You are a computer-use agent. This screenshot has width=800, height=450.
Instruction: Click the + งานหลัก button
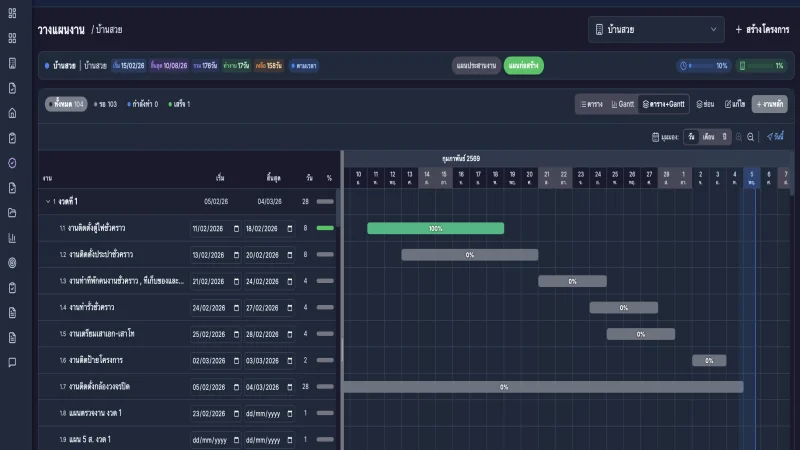click(769, 104)
